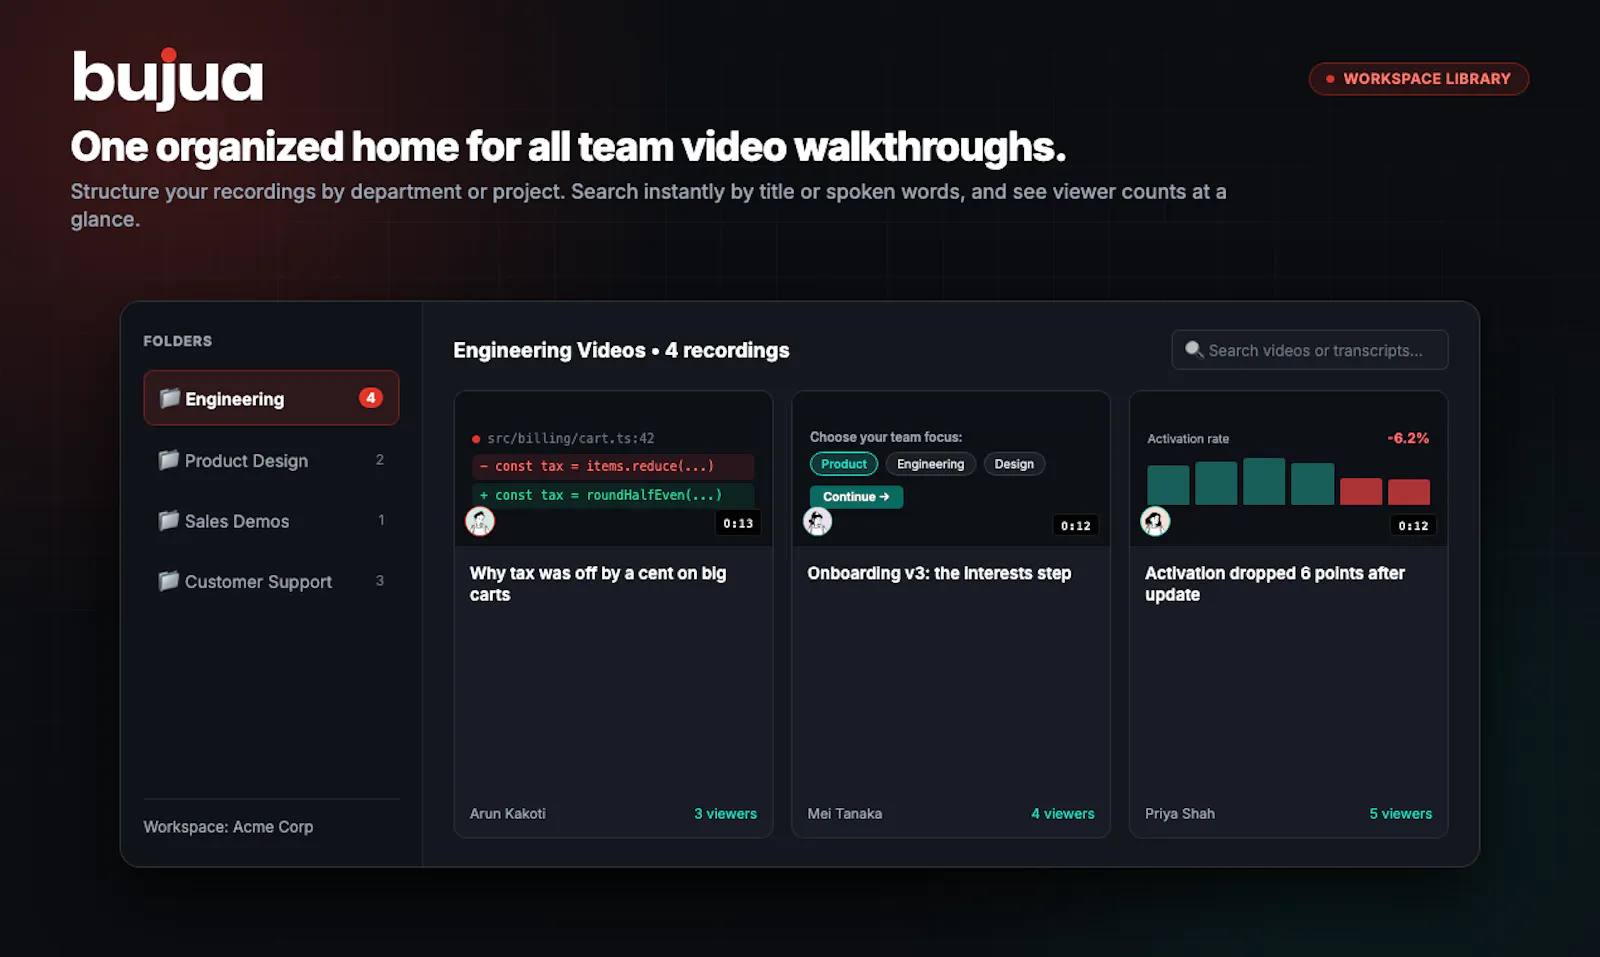Click the Engineering folder icon
Image resolution: width=1600 pixels, height=957 pixels.
pos(170,398)
